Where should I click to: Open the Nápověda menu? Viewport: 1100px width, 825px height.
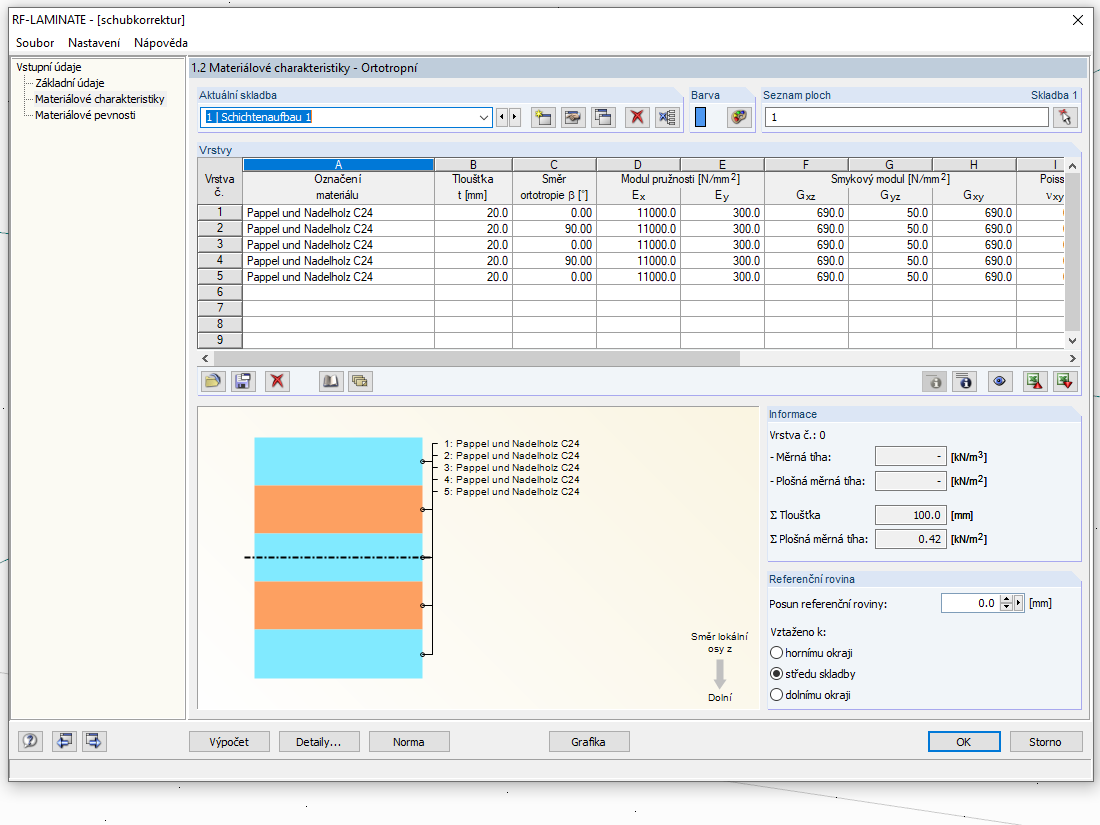click(x=160, y=43)
